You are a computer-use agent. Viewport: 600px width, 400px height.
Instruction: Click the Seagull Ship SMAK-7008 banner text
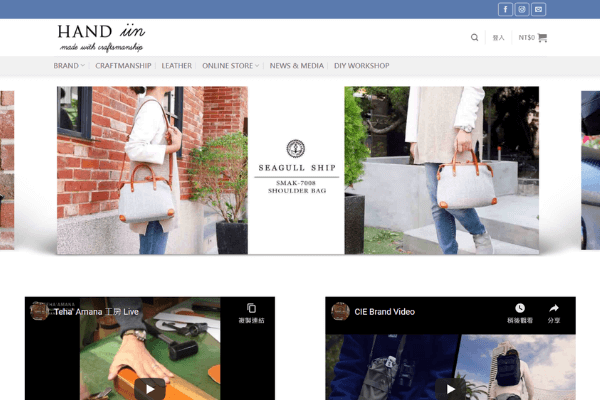tap(297, 167)
